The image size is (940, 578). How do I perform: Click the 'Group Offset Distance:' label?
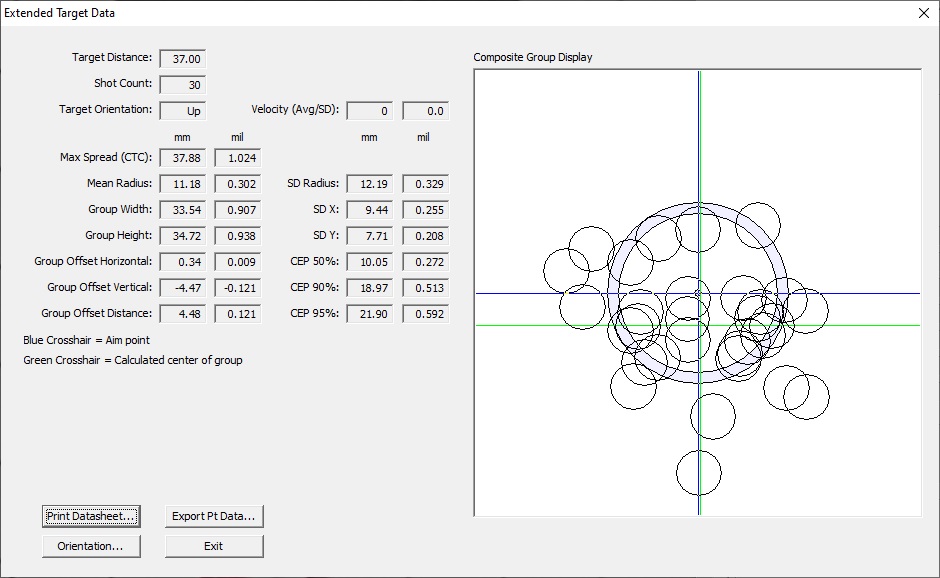point(97,313)
